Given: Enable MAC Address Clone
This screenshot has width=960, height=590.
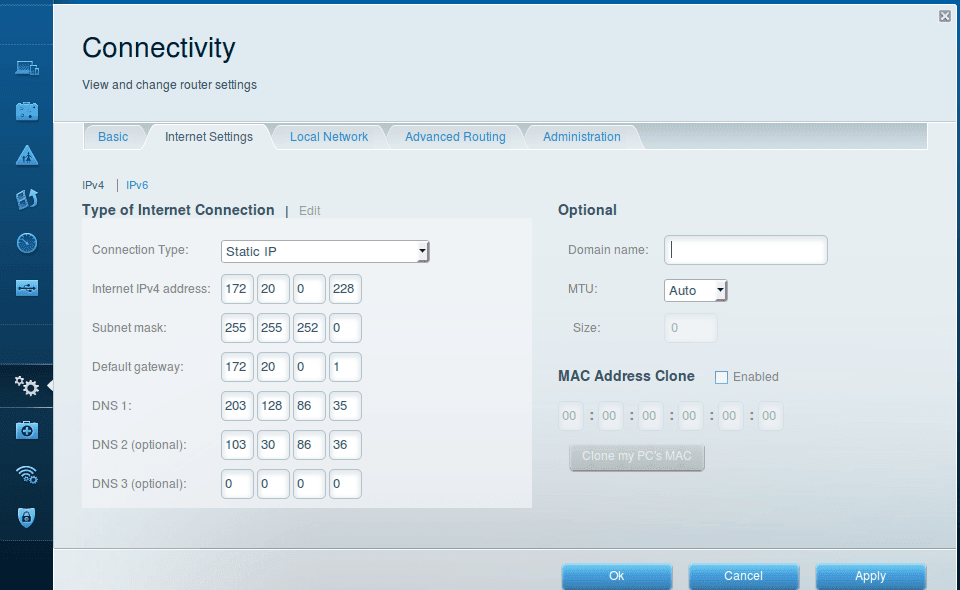Looking at the screenshot, I should [721, 377].
